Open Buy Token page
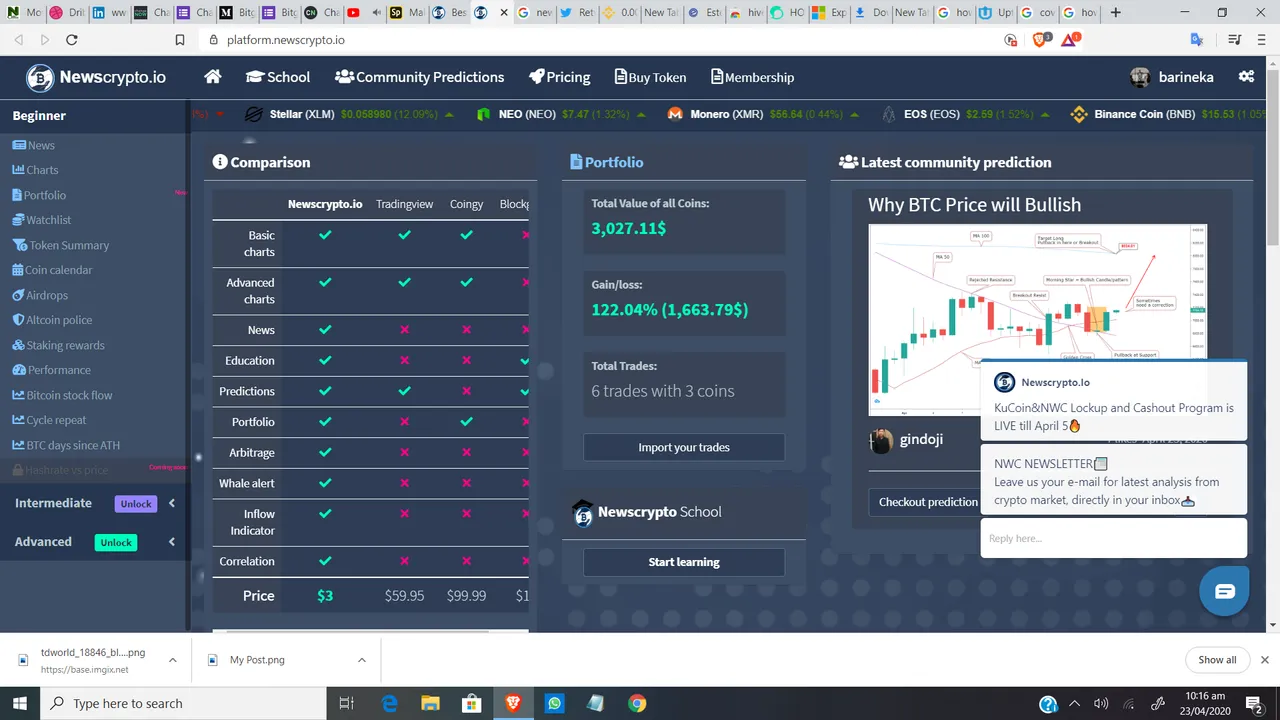The image size is (1280, 720). coord(650,77)
